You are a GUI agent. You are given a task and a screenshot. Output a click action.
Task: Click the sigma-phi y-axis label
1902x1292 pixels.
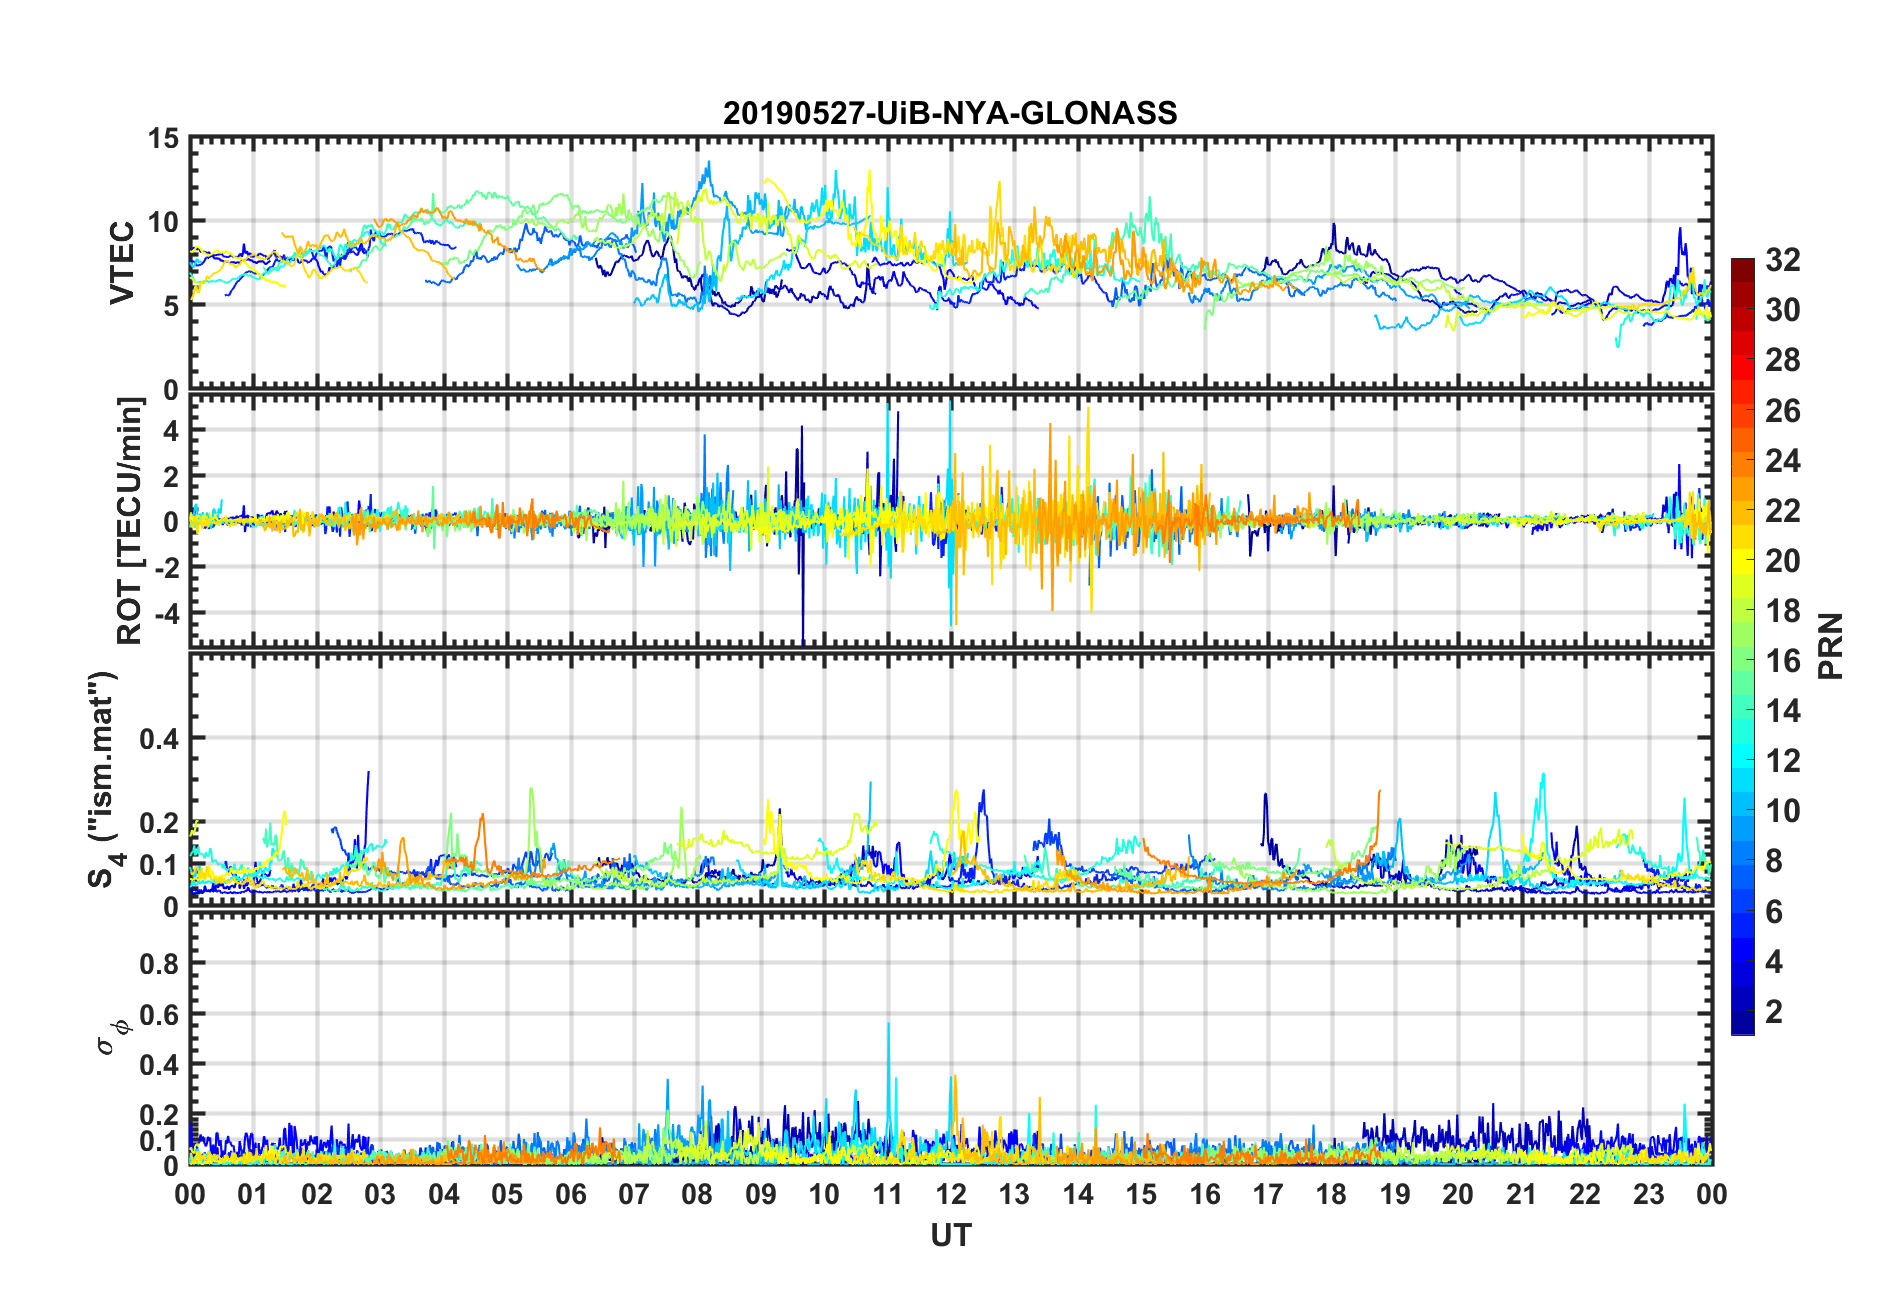click(x=112, y=1037)
